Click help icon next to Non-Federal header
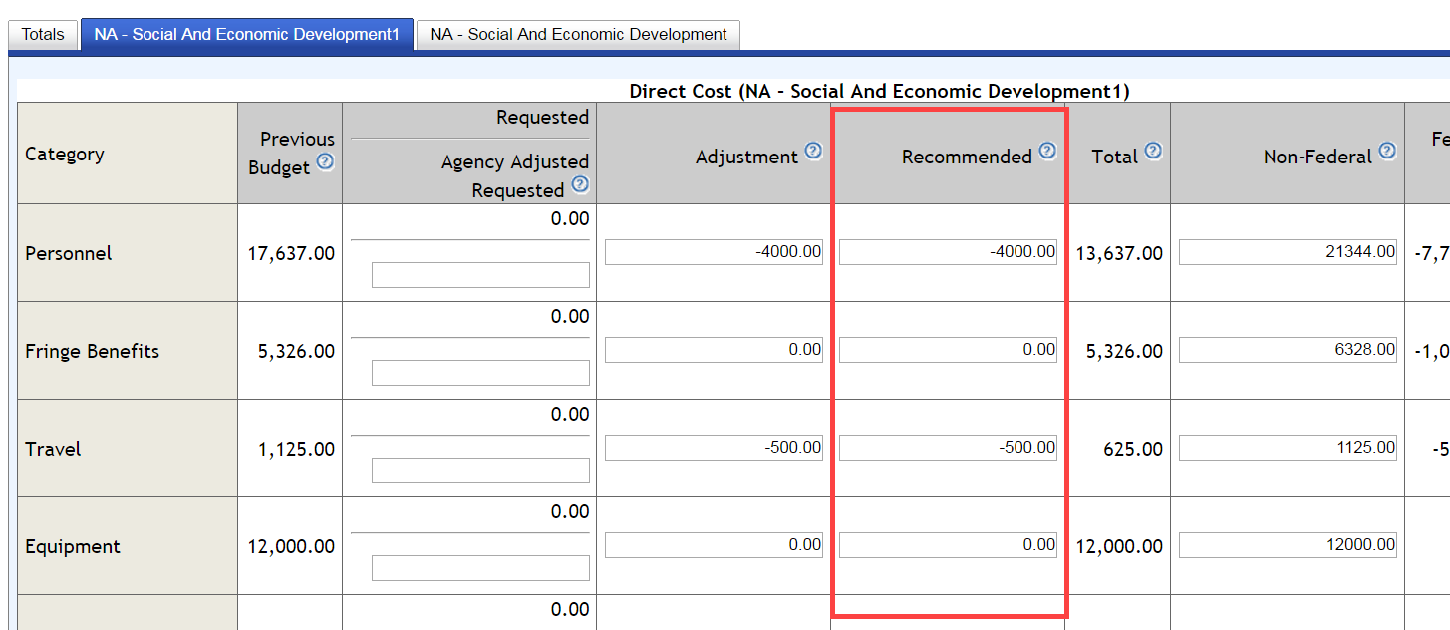This screenshot has height=630, width=1450. click(1387, 151)
